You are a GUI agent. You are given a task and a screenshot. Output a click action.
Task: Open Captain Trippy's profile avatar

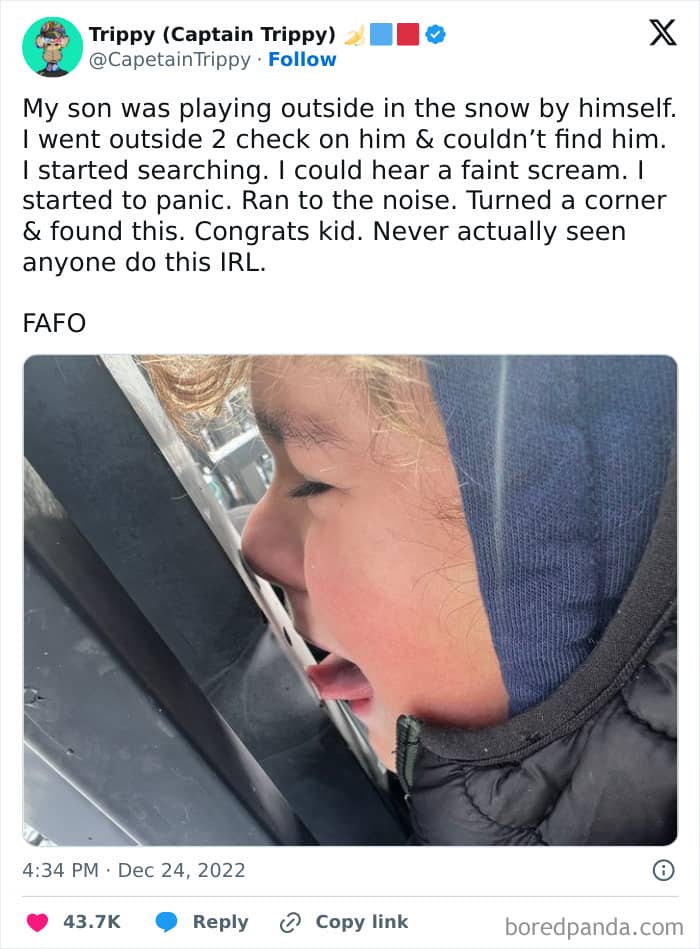(x=52, y=47)
